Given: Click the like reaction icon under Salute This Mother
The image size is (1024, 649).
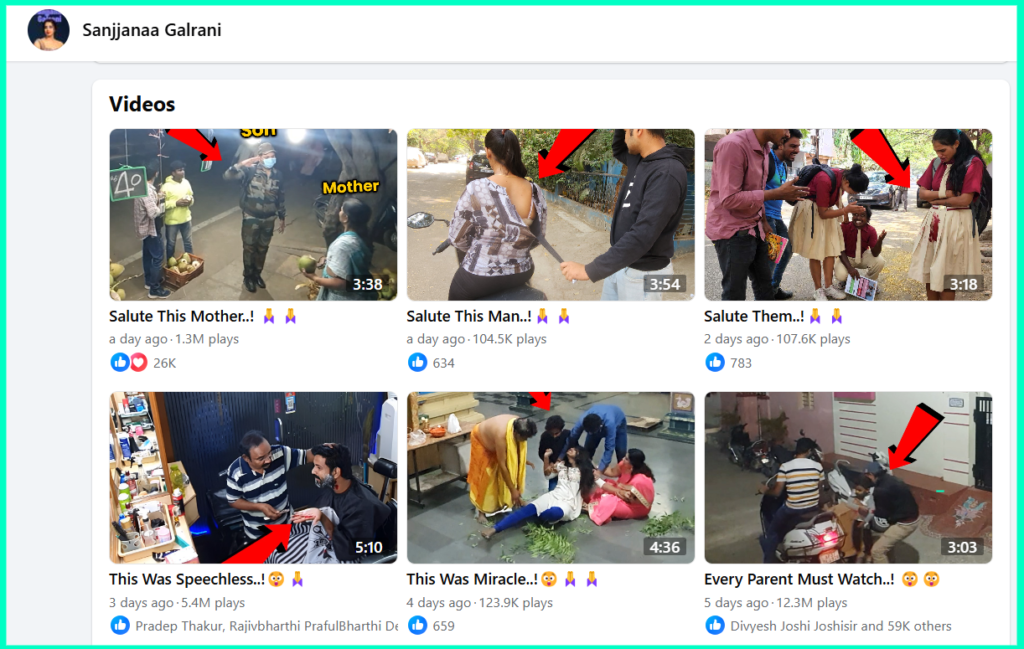Looking at the screenshot, I should point(119,362).
